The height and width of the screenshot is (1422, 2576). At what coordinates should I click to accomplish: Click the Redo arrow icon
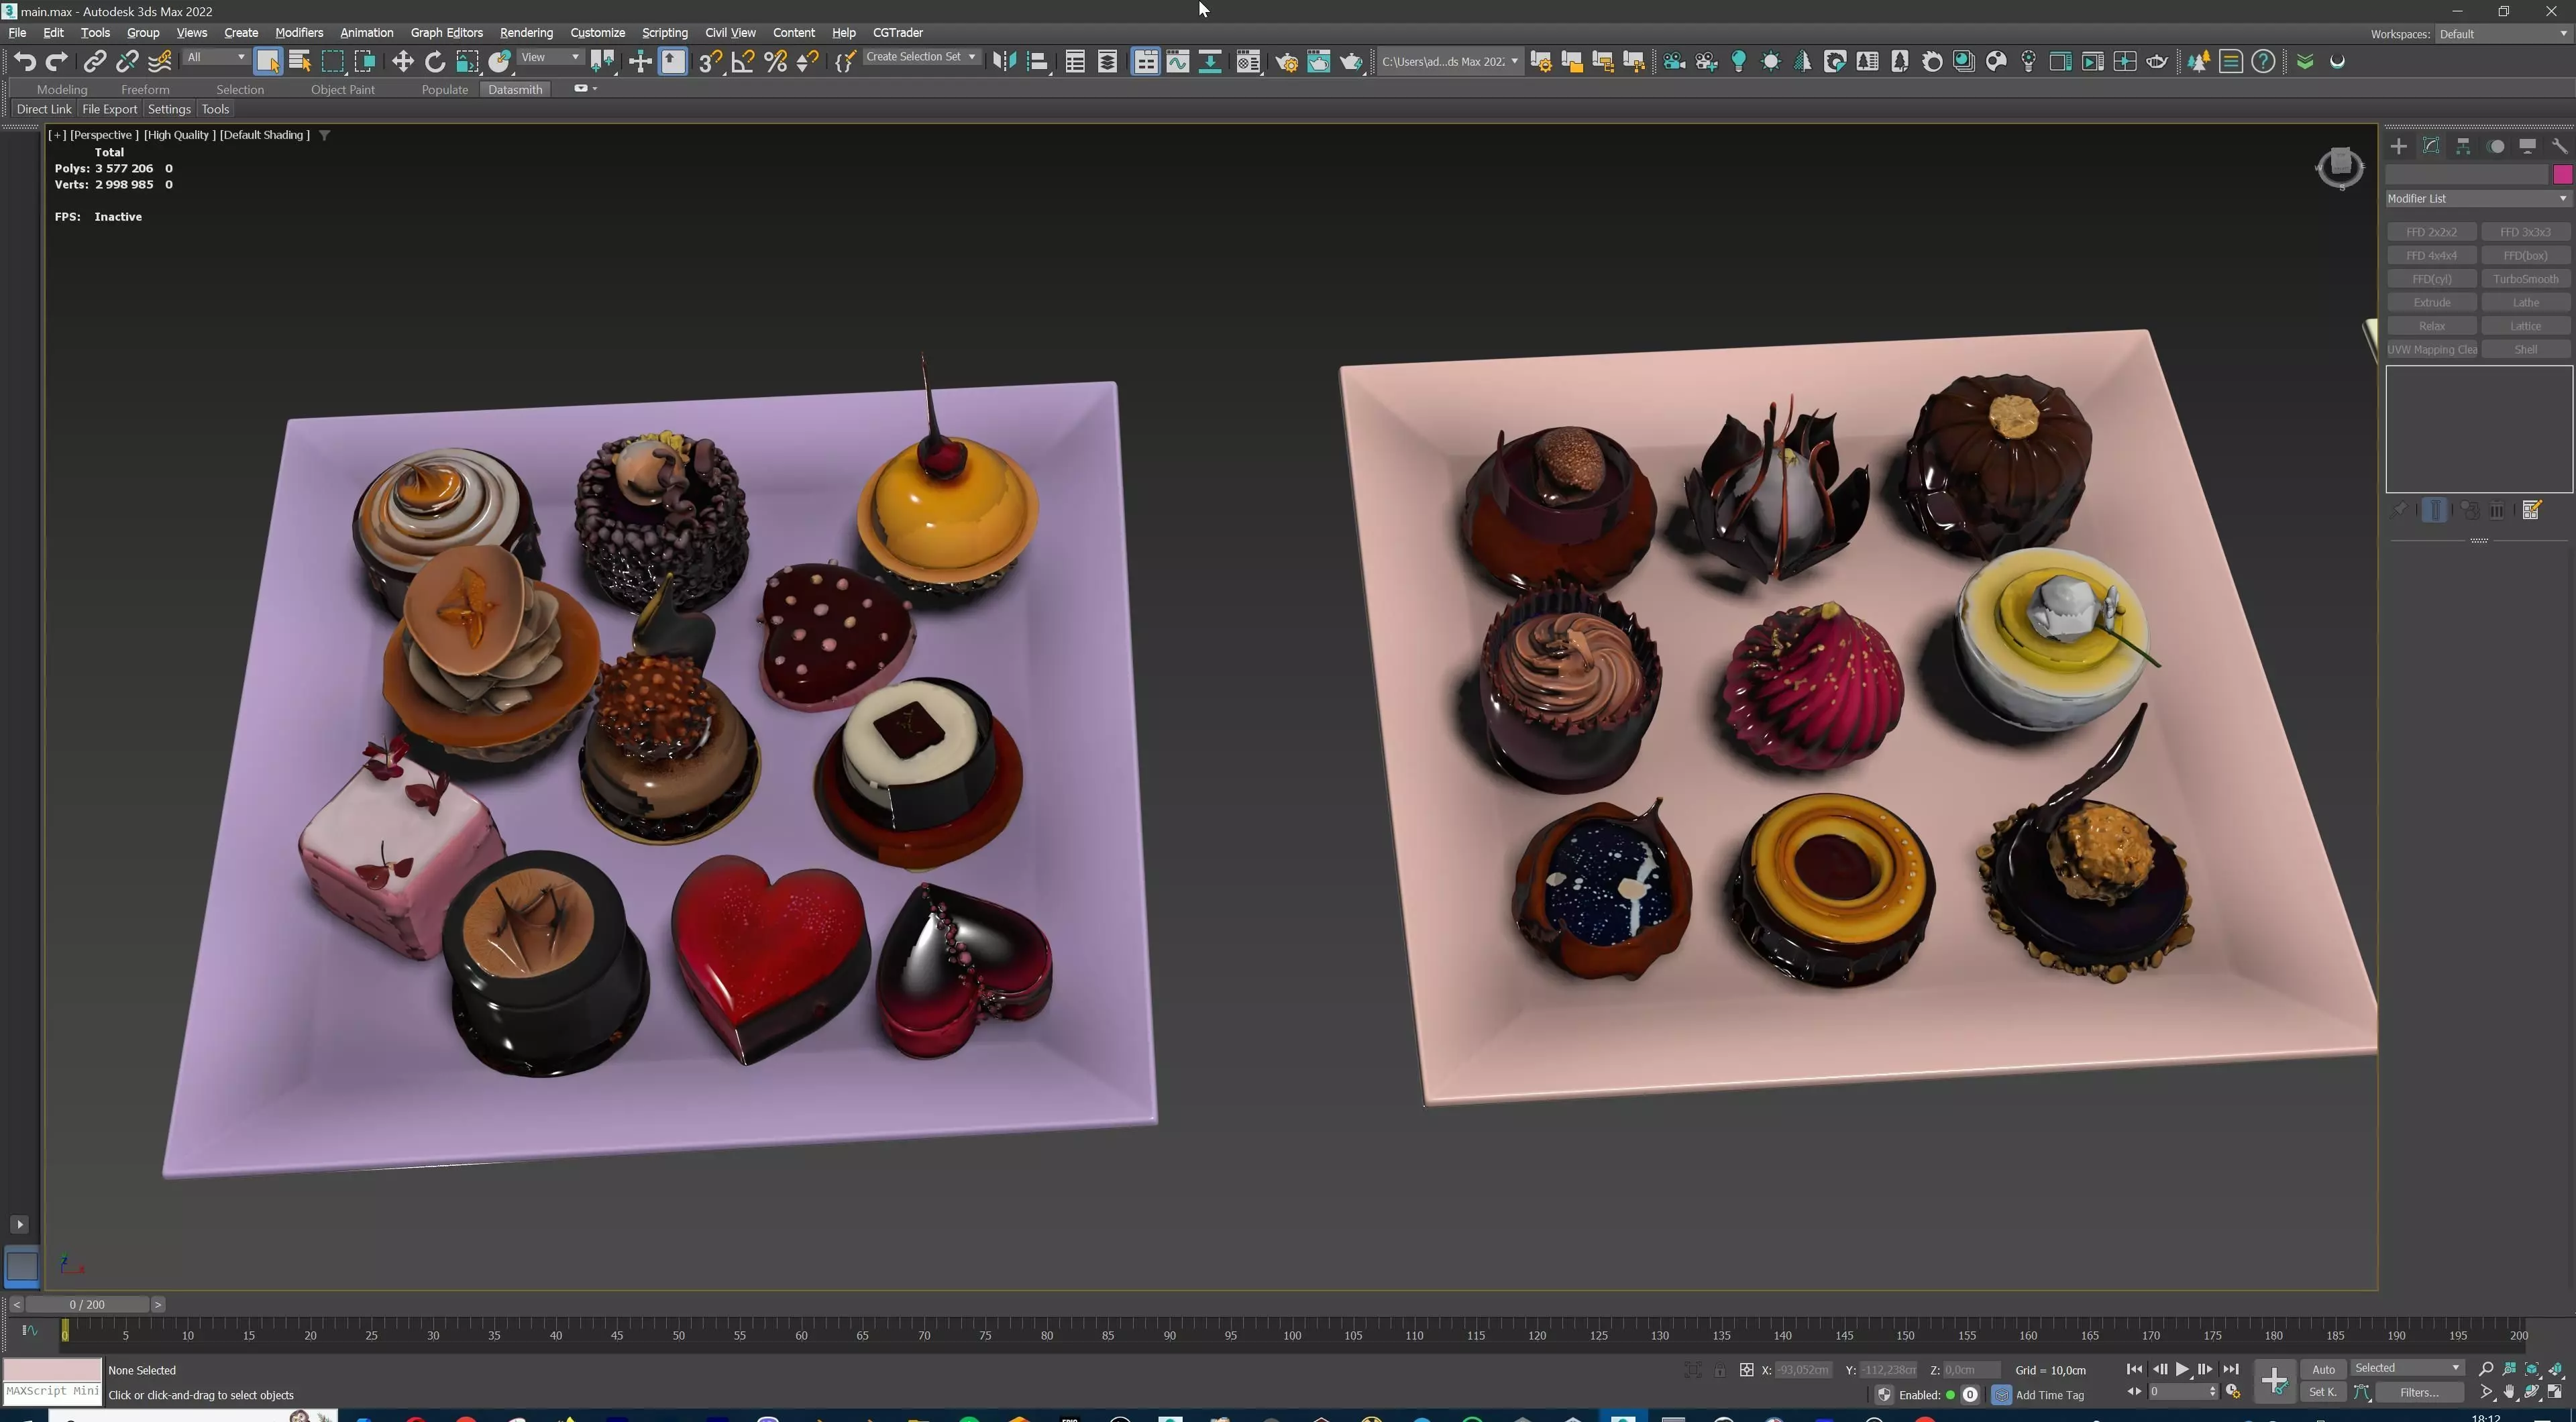pos(57,62)
